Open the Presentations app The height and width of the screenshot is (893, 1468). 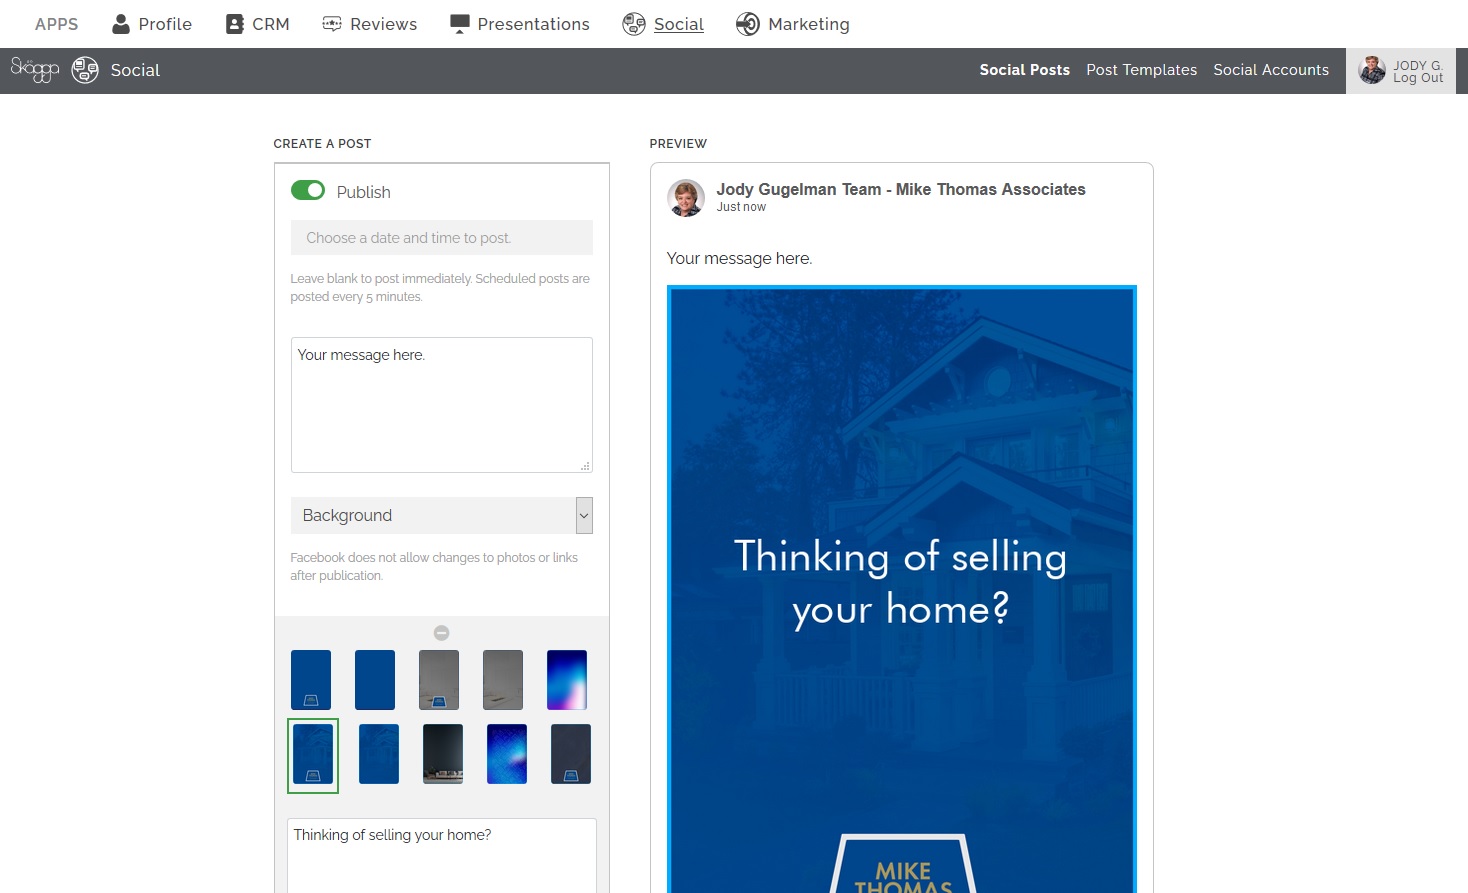pyautogui.click(x=520, y=24)
